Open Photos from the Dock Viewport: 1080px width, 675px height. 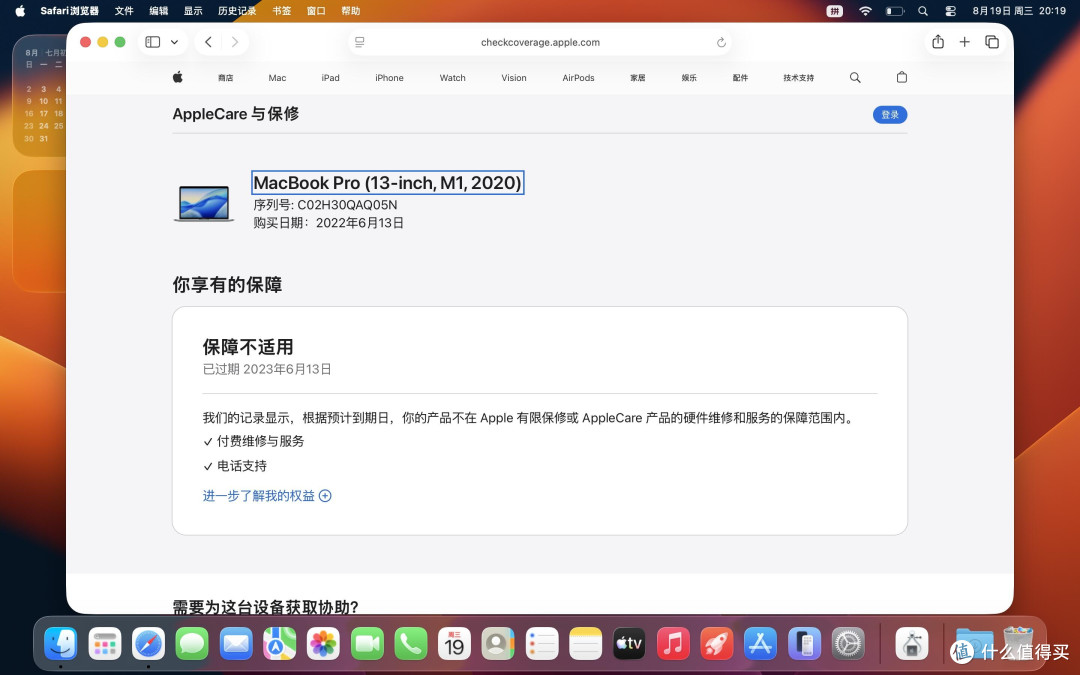point(324,644)
